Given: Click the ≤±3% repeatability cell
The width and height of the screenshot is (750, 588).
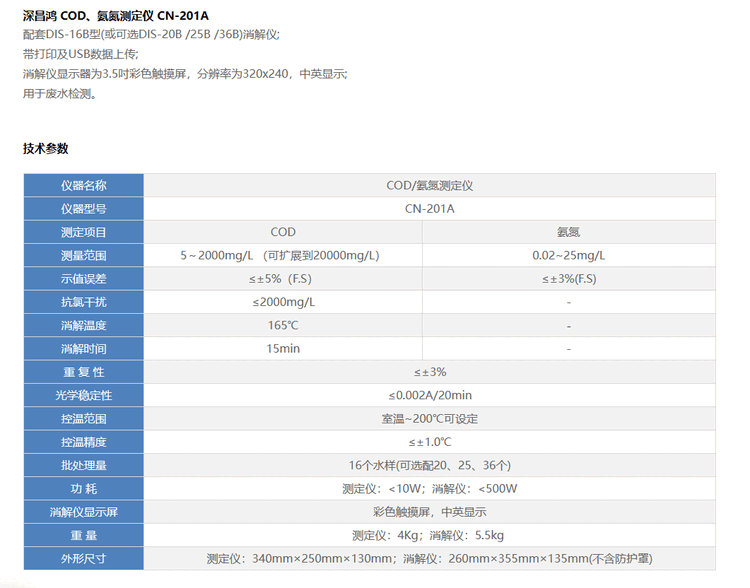Looking at the screenshot, I should click(x=430, y=372).
